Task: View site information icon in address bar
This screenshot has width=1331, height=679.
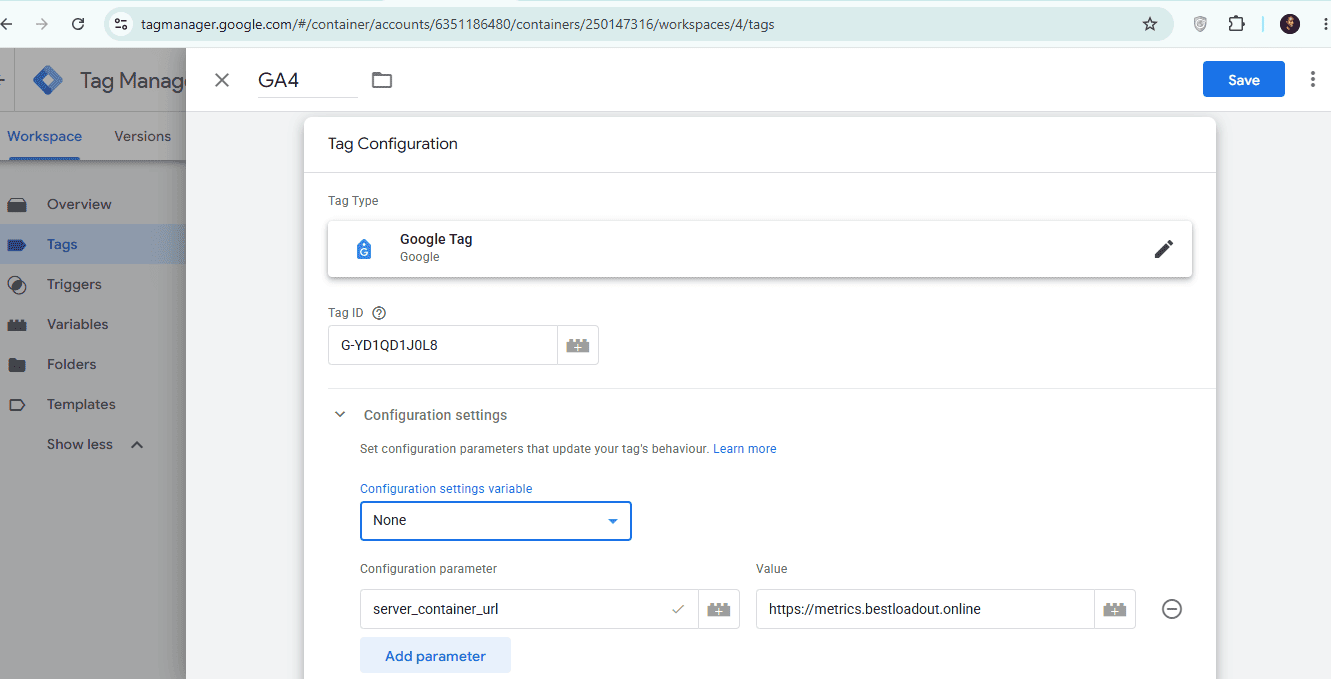Action: pyautogui.click(x=121, y=24)
